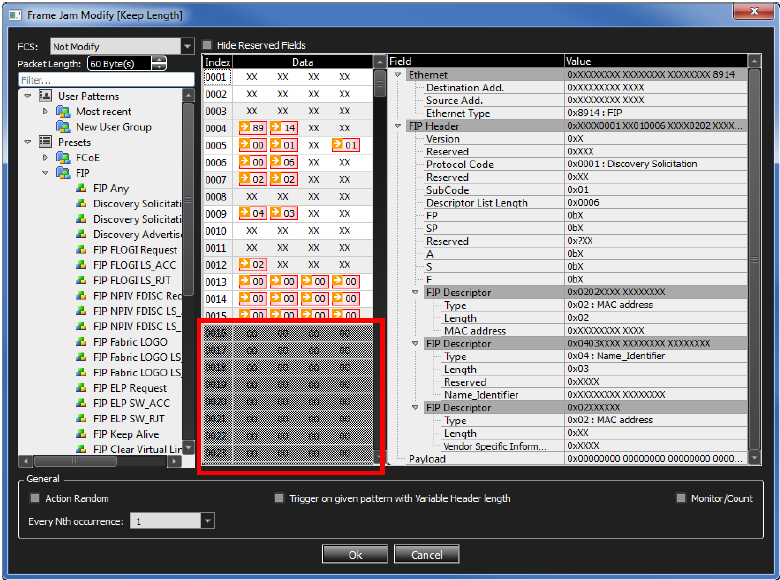Click the Field column header

[476, 61]
